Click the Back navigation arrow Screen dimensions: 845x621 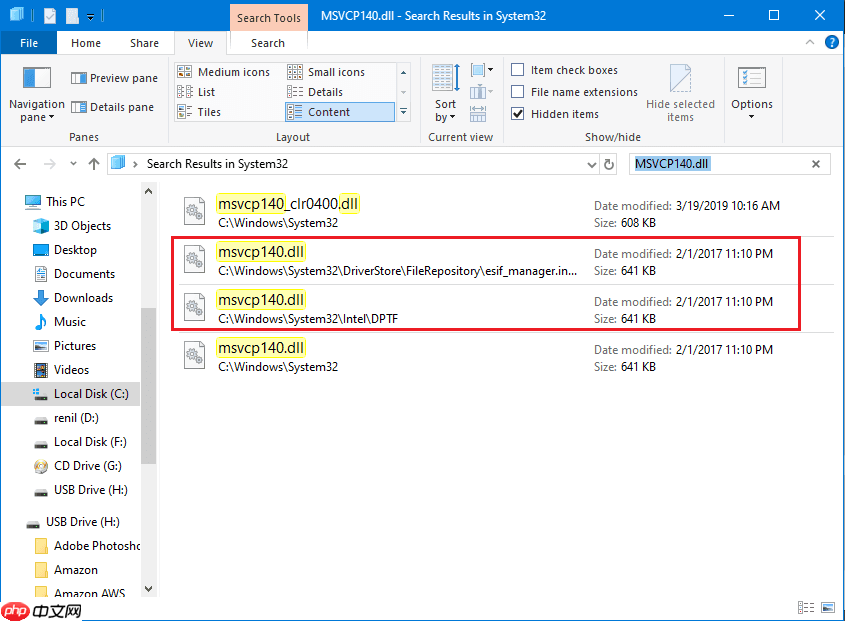pos(20,164)
